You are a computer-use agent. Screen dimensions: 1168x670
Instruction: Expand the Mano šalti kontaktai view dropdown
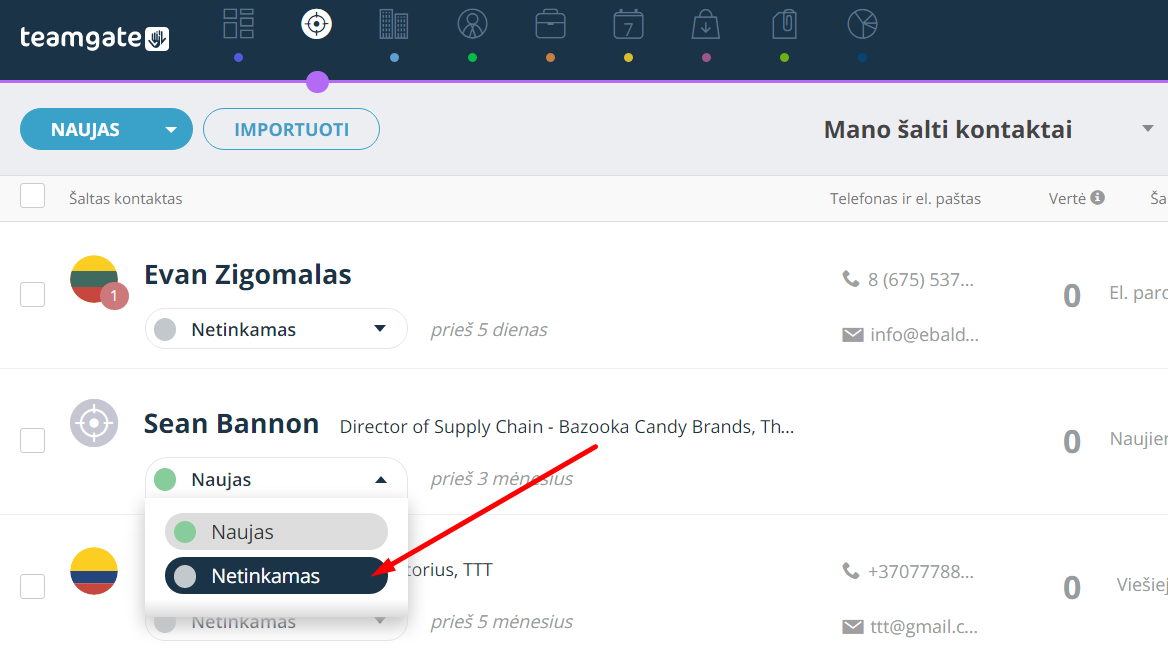(x=1148, y=129)
